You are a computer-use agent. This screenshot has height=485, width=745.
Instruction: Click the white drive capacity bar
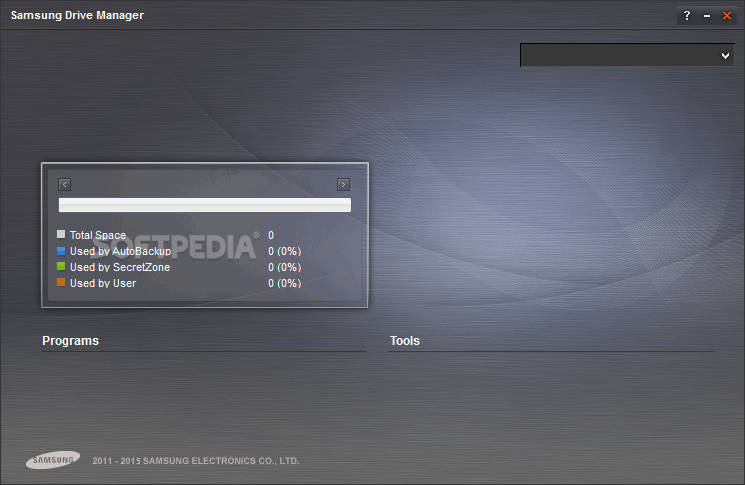205,205
